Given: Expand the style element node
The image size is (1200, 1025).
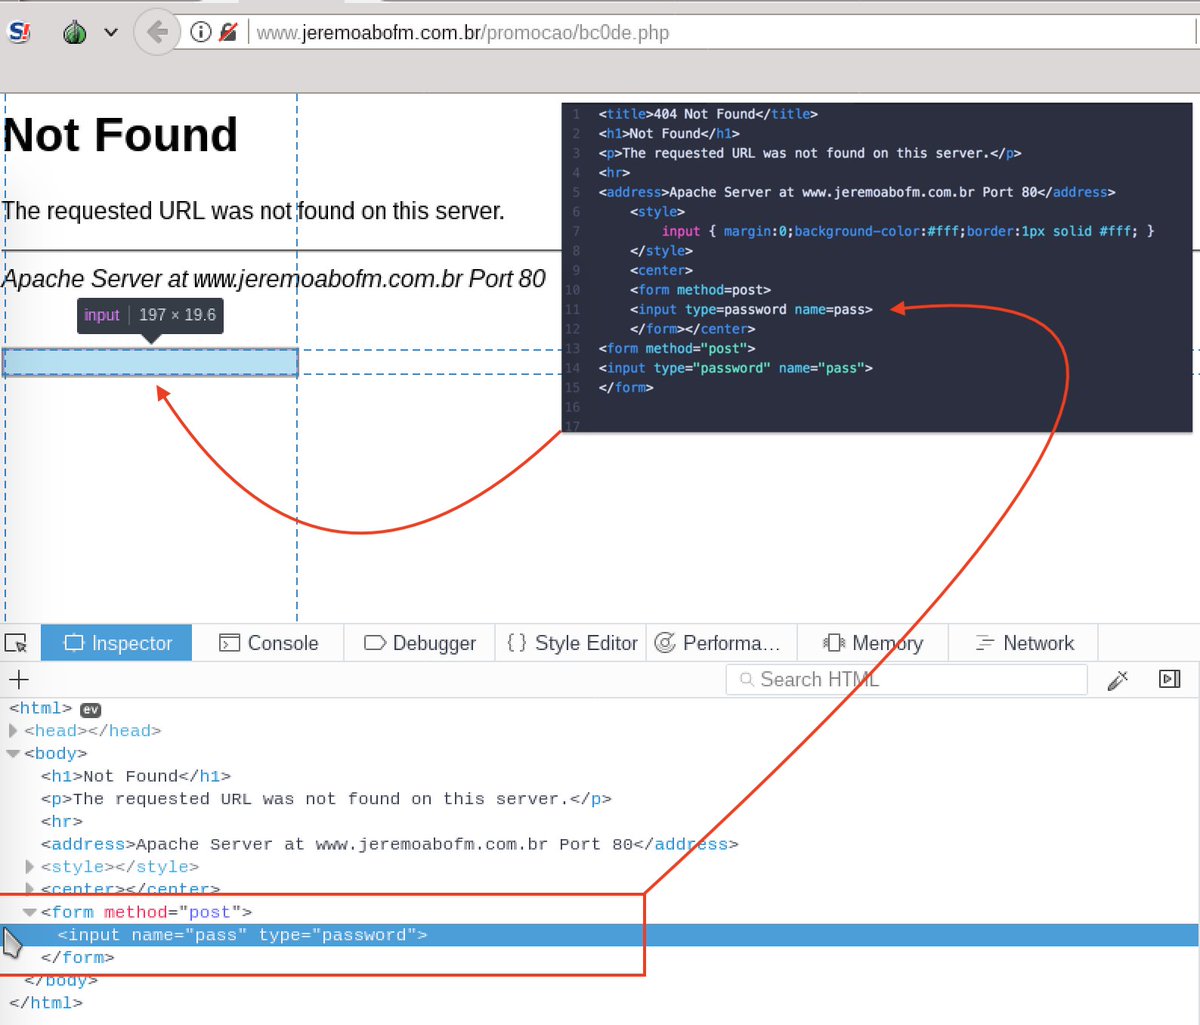Looking at the screenshot, I should (x=28, y=866).
